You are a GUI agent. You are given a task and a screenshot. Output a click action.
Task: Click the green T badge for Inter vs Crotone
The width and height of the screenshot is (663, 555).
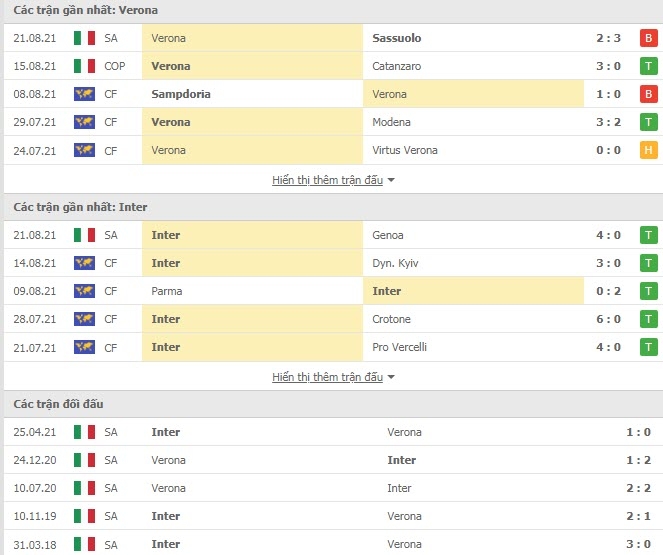click(x=648, y=319)
